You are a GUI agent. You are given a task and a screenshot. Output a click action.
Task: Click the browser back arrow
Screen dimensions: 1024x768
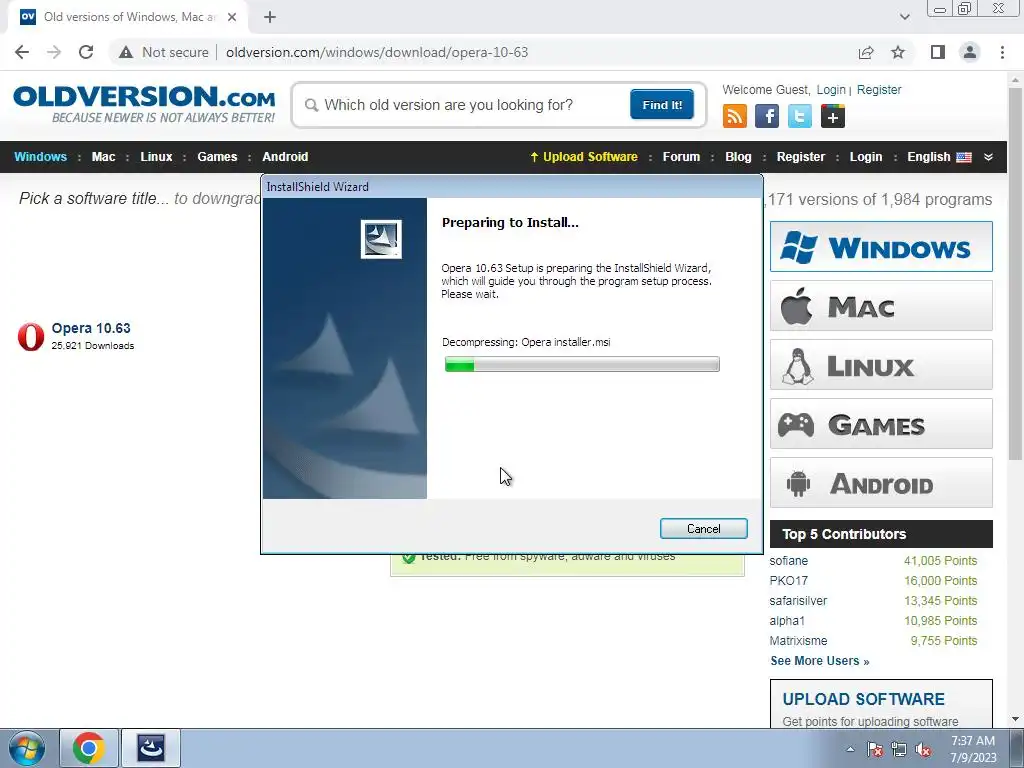point(22,52)
